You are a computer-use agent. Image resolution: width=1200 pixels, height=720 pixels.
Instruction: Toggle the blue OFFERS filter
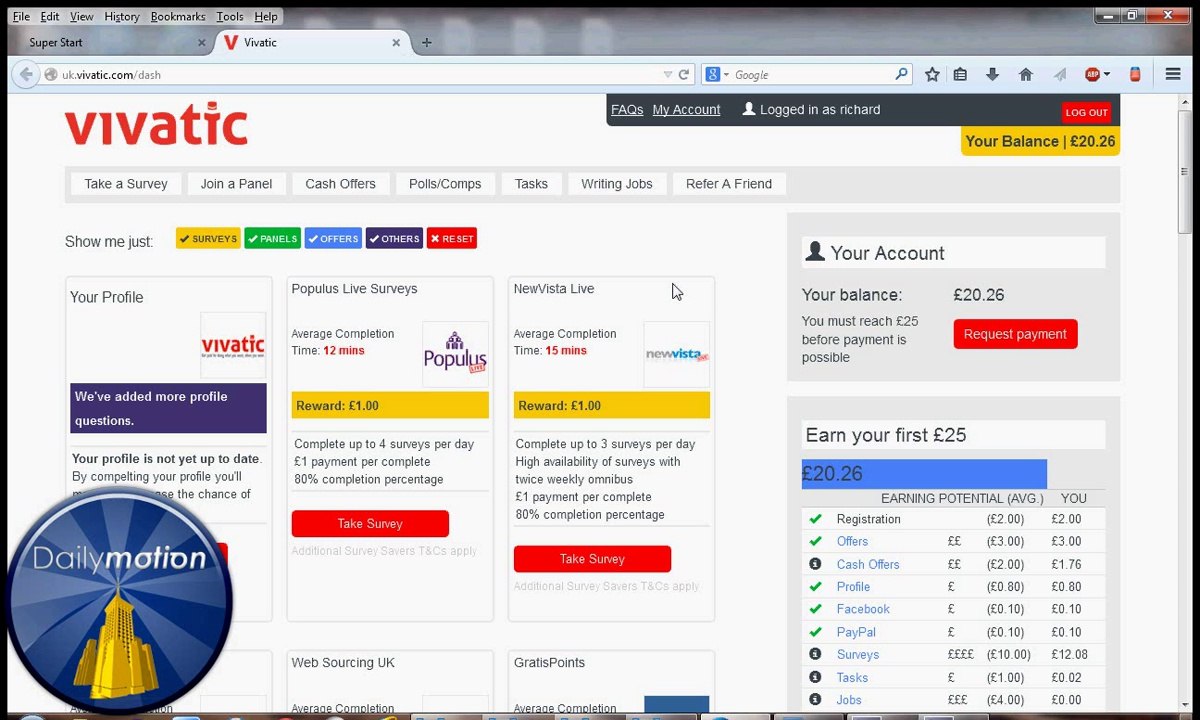click(x=333, y=239)
